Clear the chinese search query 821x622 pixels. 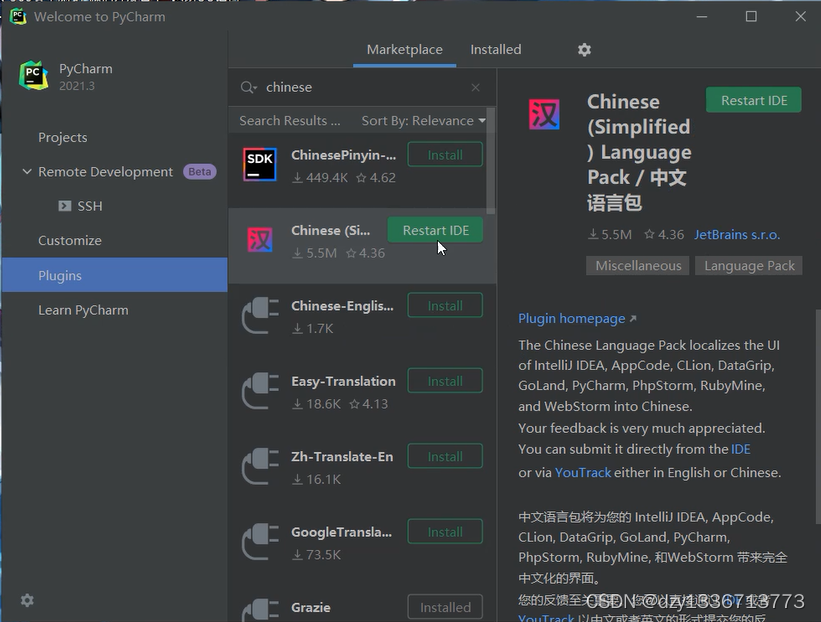click(475, 87)
